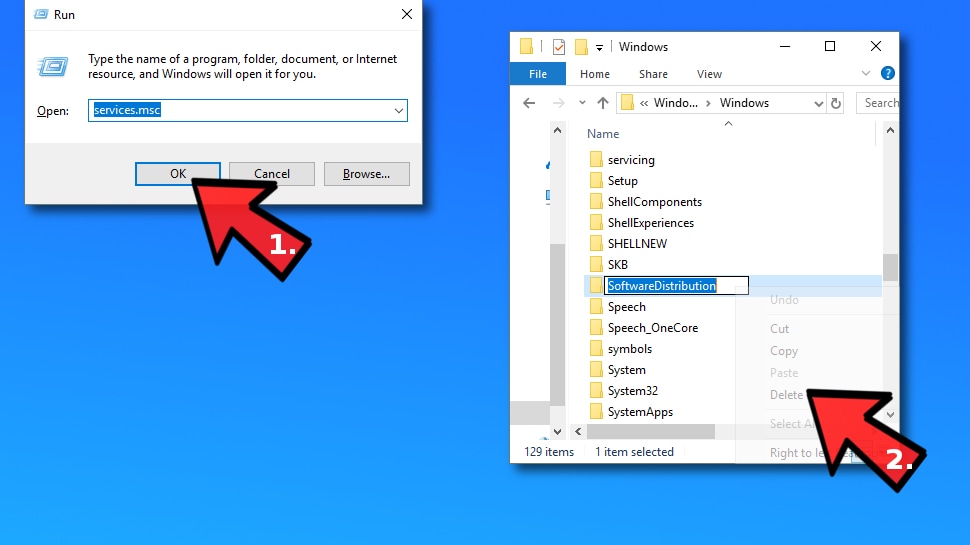
Task: Select the SKB folder
Action: (617, 265)
